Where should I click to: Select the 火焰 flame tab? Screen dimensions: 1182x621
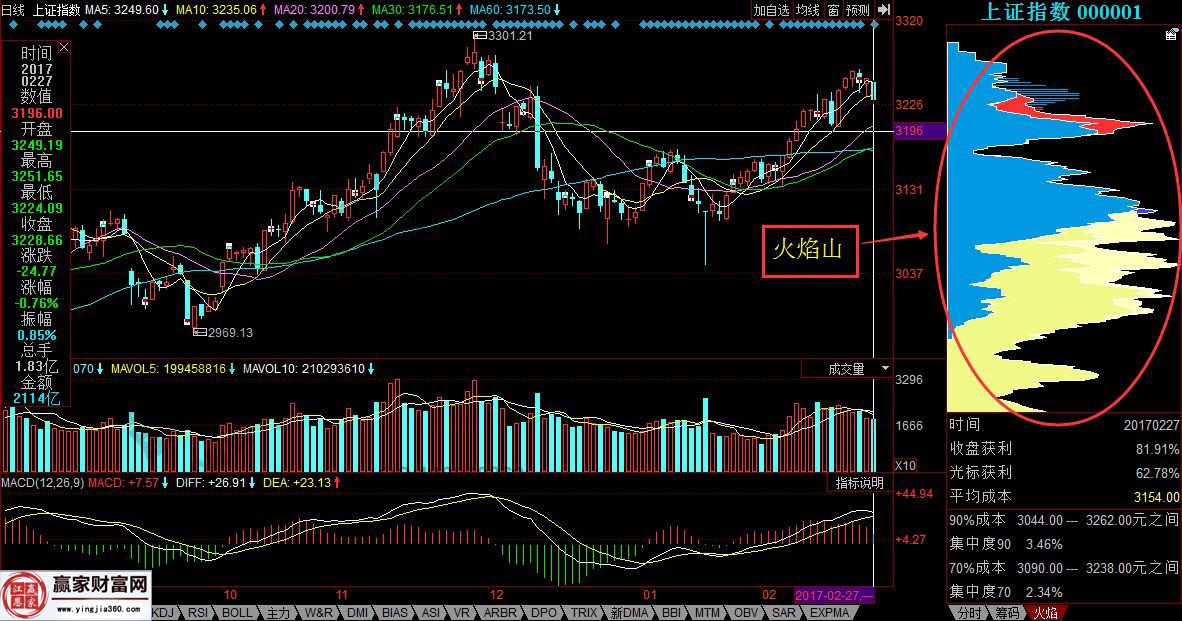click(1044, 612)
